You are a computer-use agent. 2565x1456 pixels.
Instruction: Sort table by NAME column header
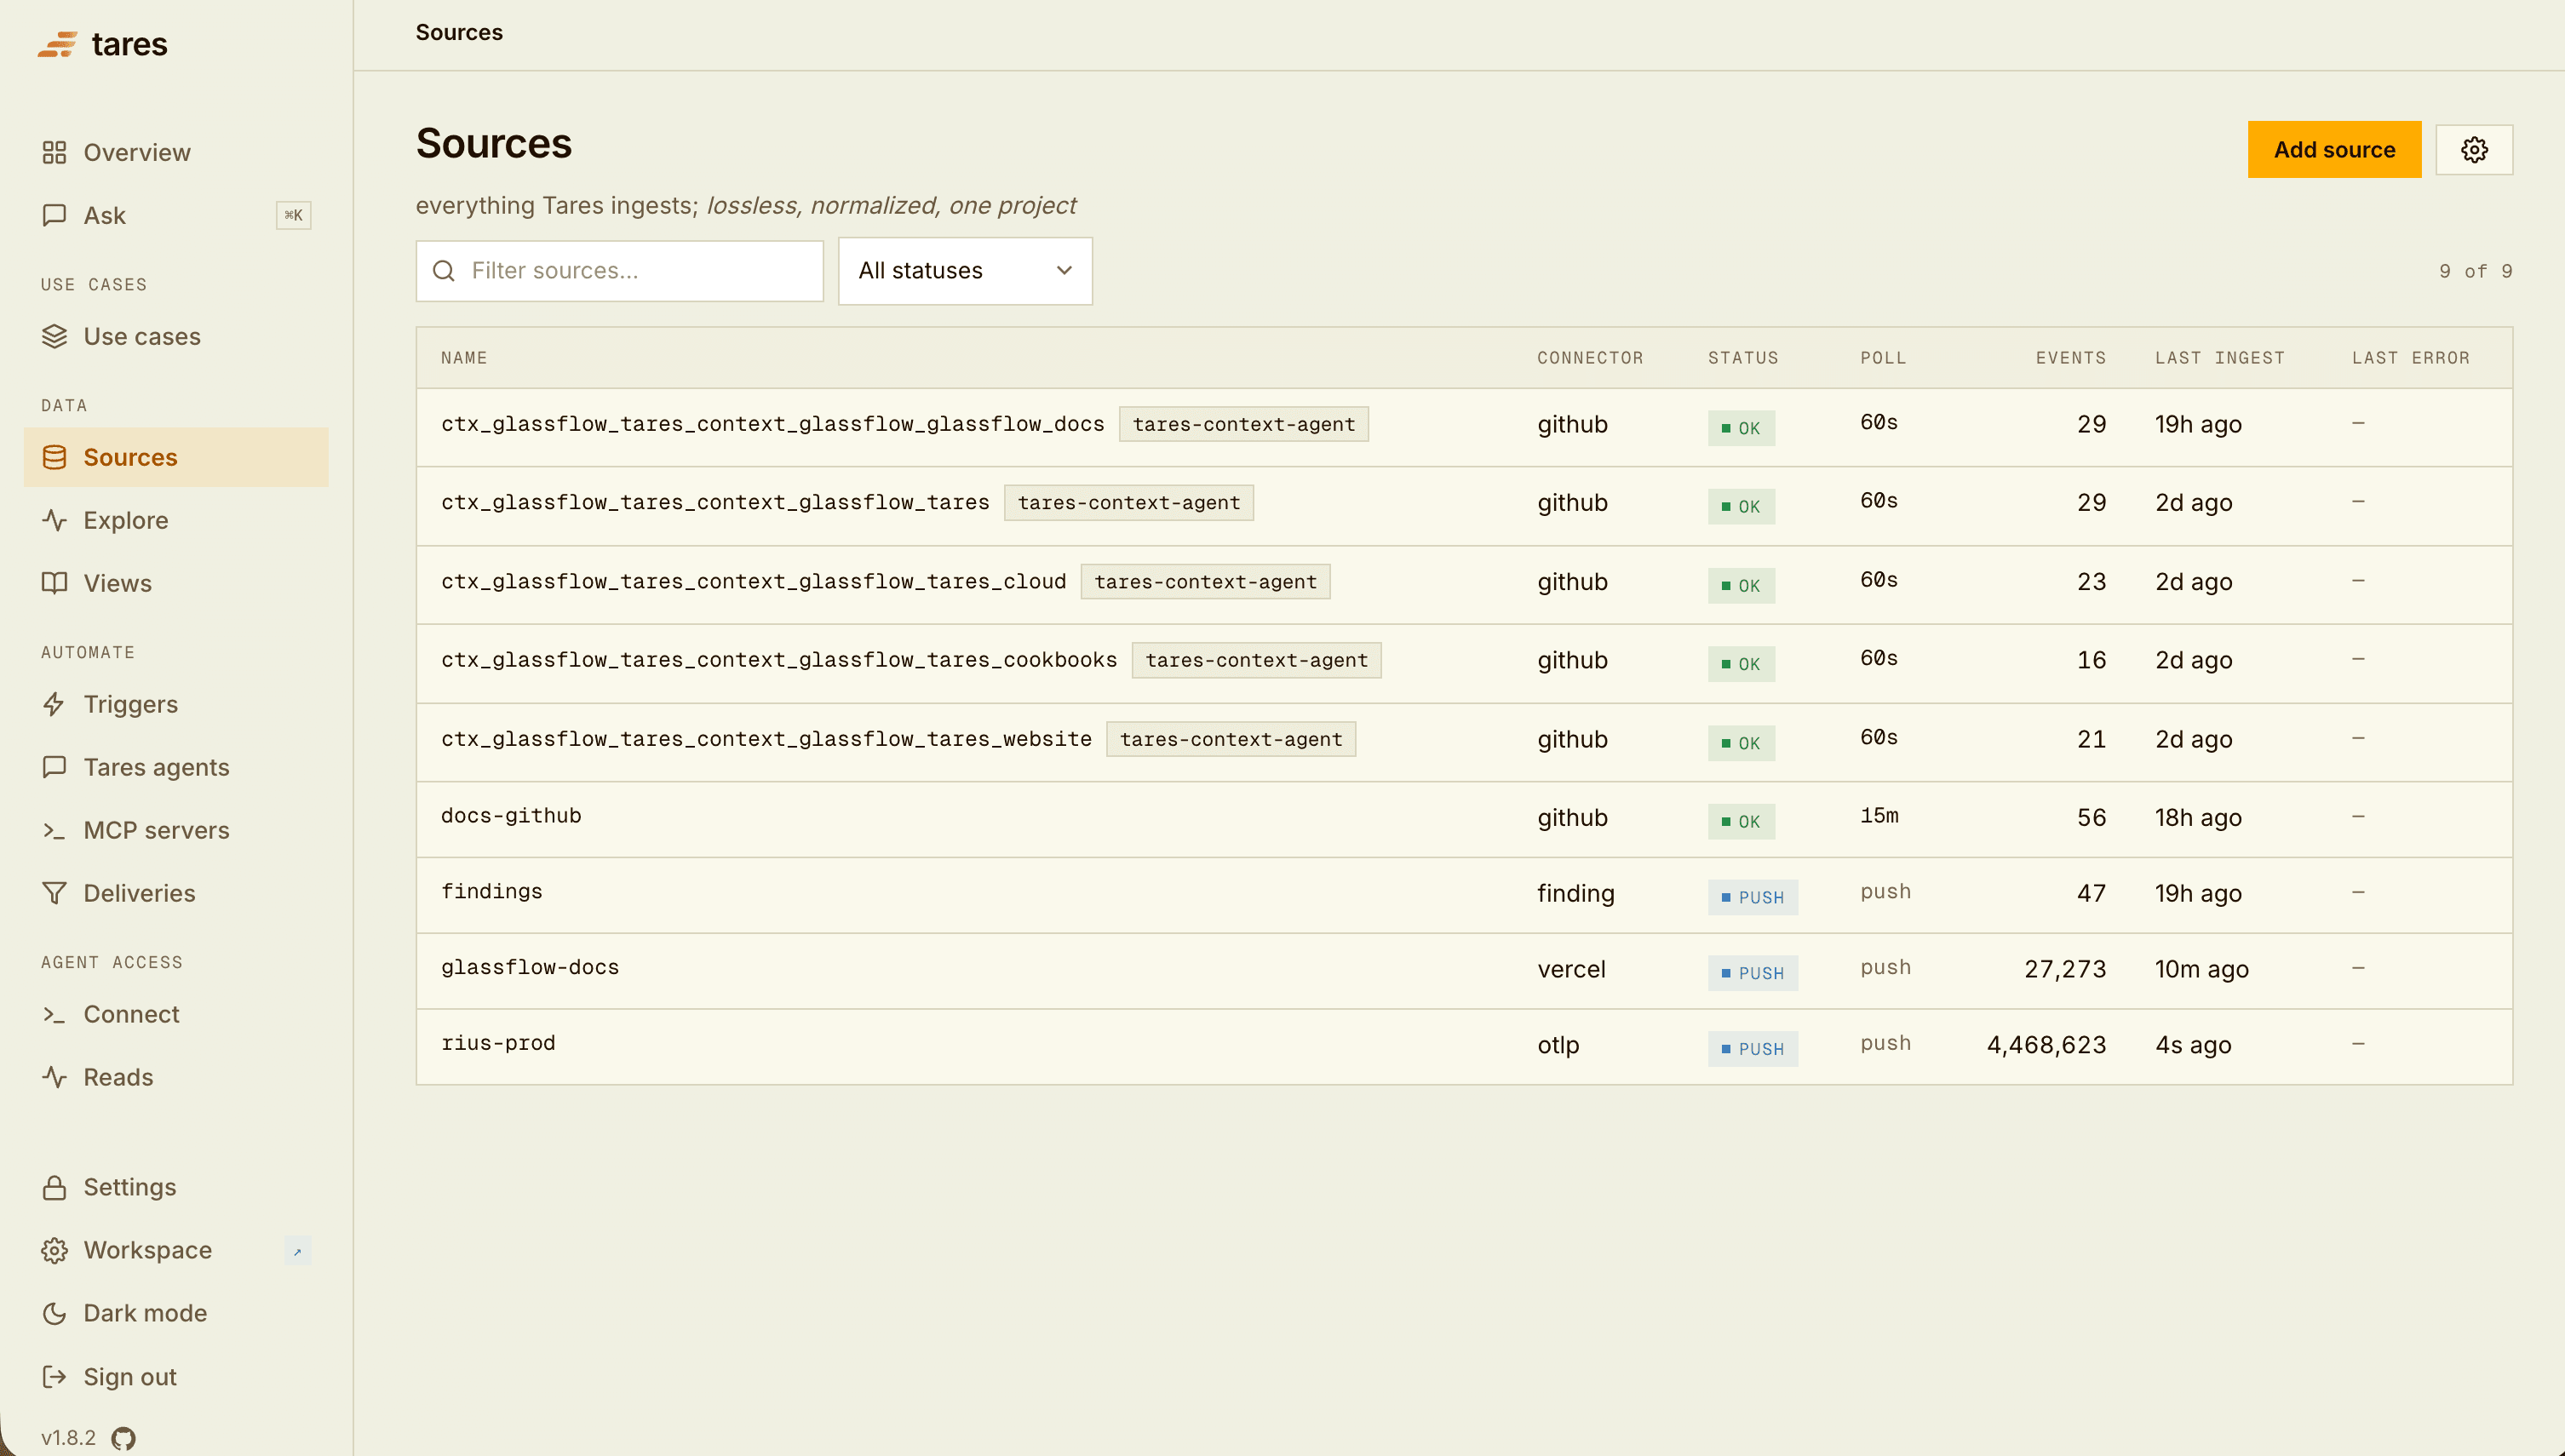464,358
